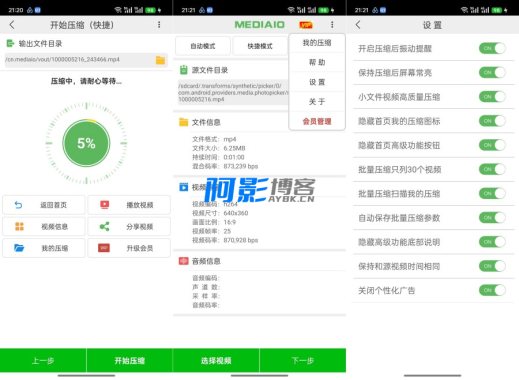This screenshot has height=380, width=519.
Task: Click the orange grid video info icon
Action: [19, 226]
